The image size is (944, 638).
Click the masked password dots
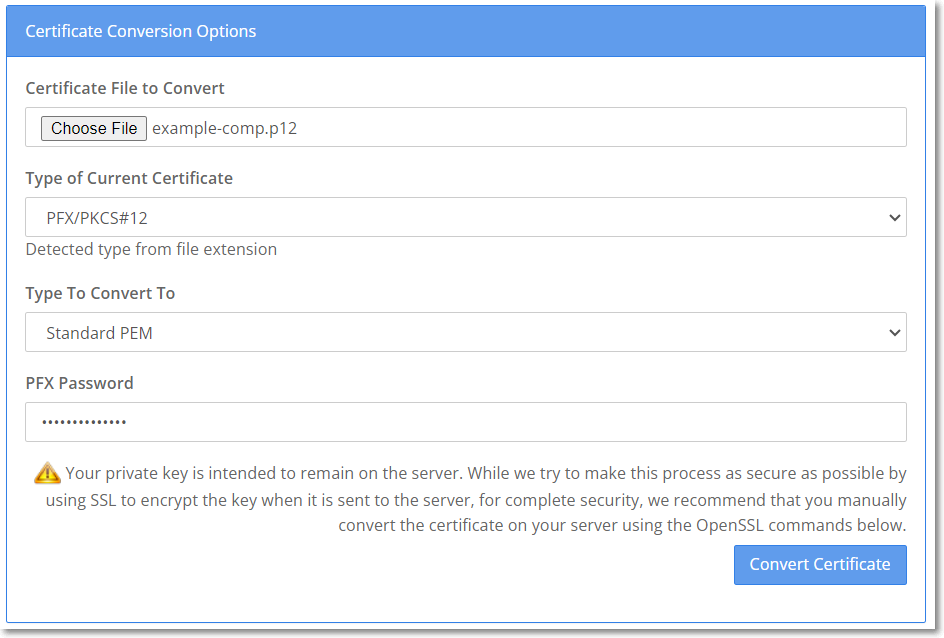click(84, 422)
